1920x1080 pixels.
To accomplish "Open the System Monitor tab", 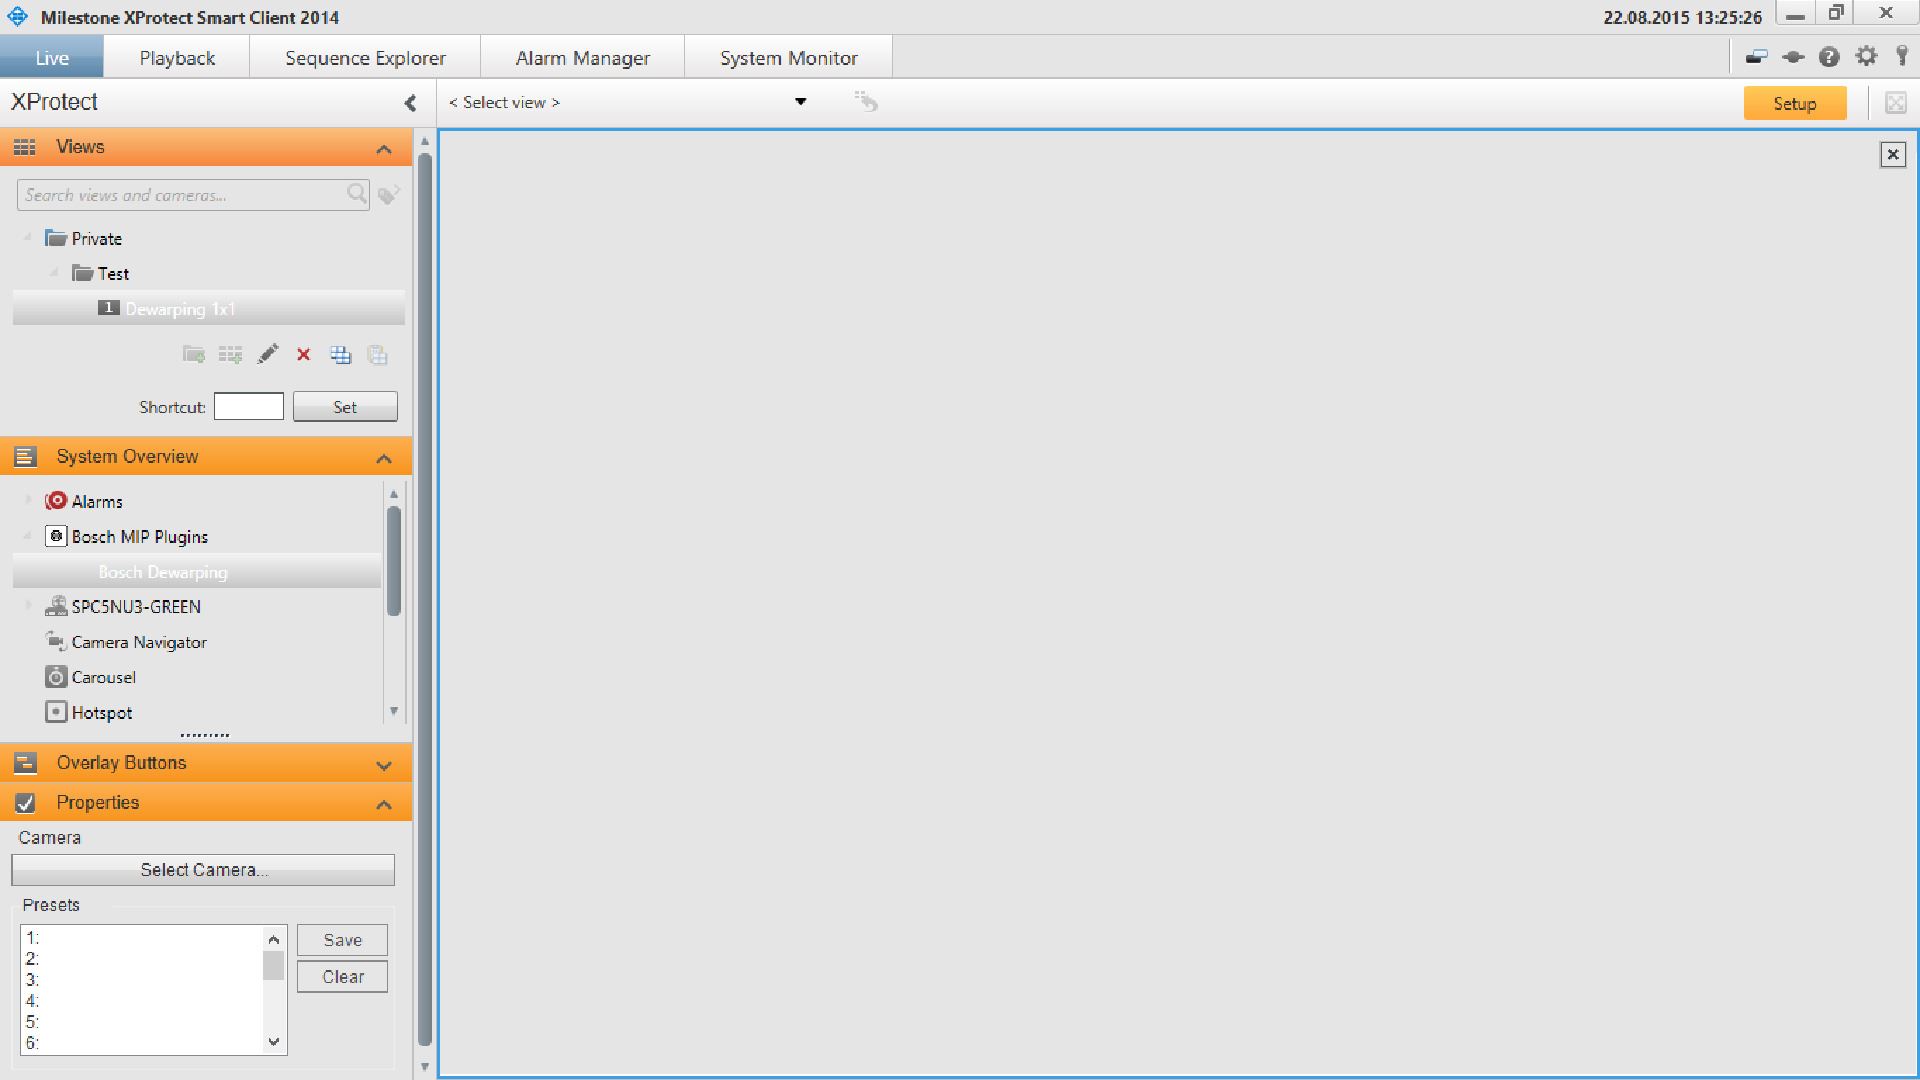I will tap(789, 58).
